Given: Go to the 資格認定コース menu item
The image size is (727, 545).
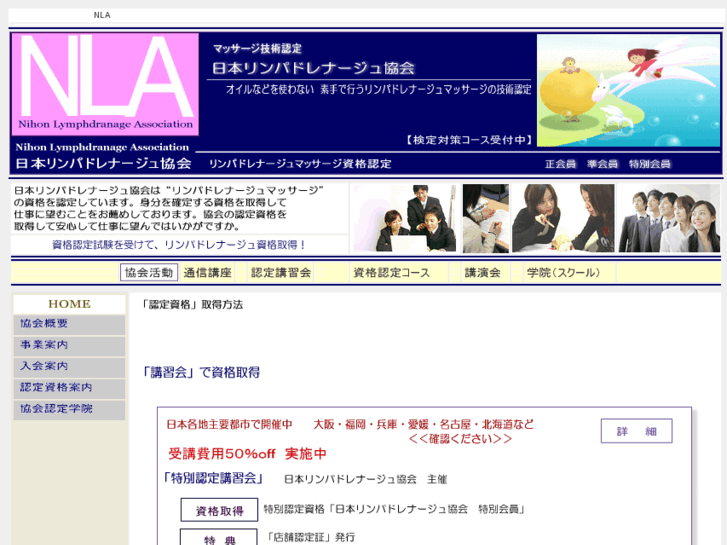Looking at the screenshot, I should 392,273.
